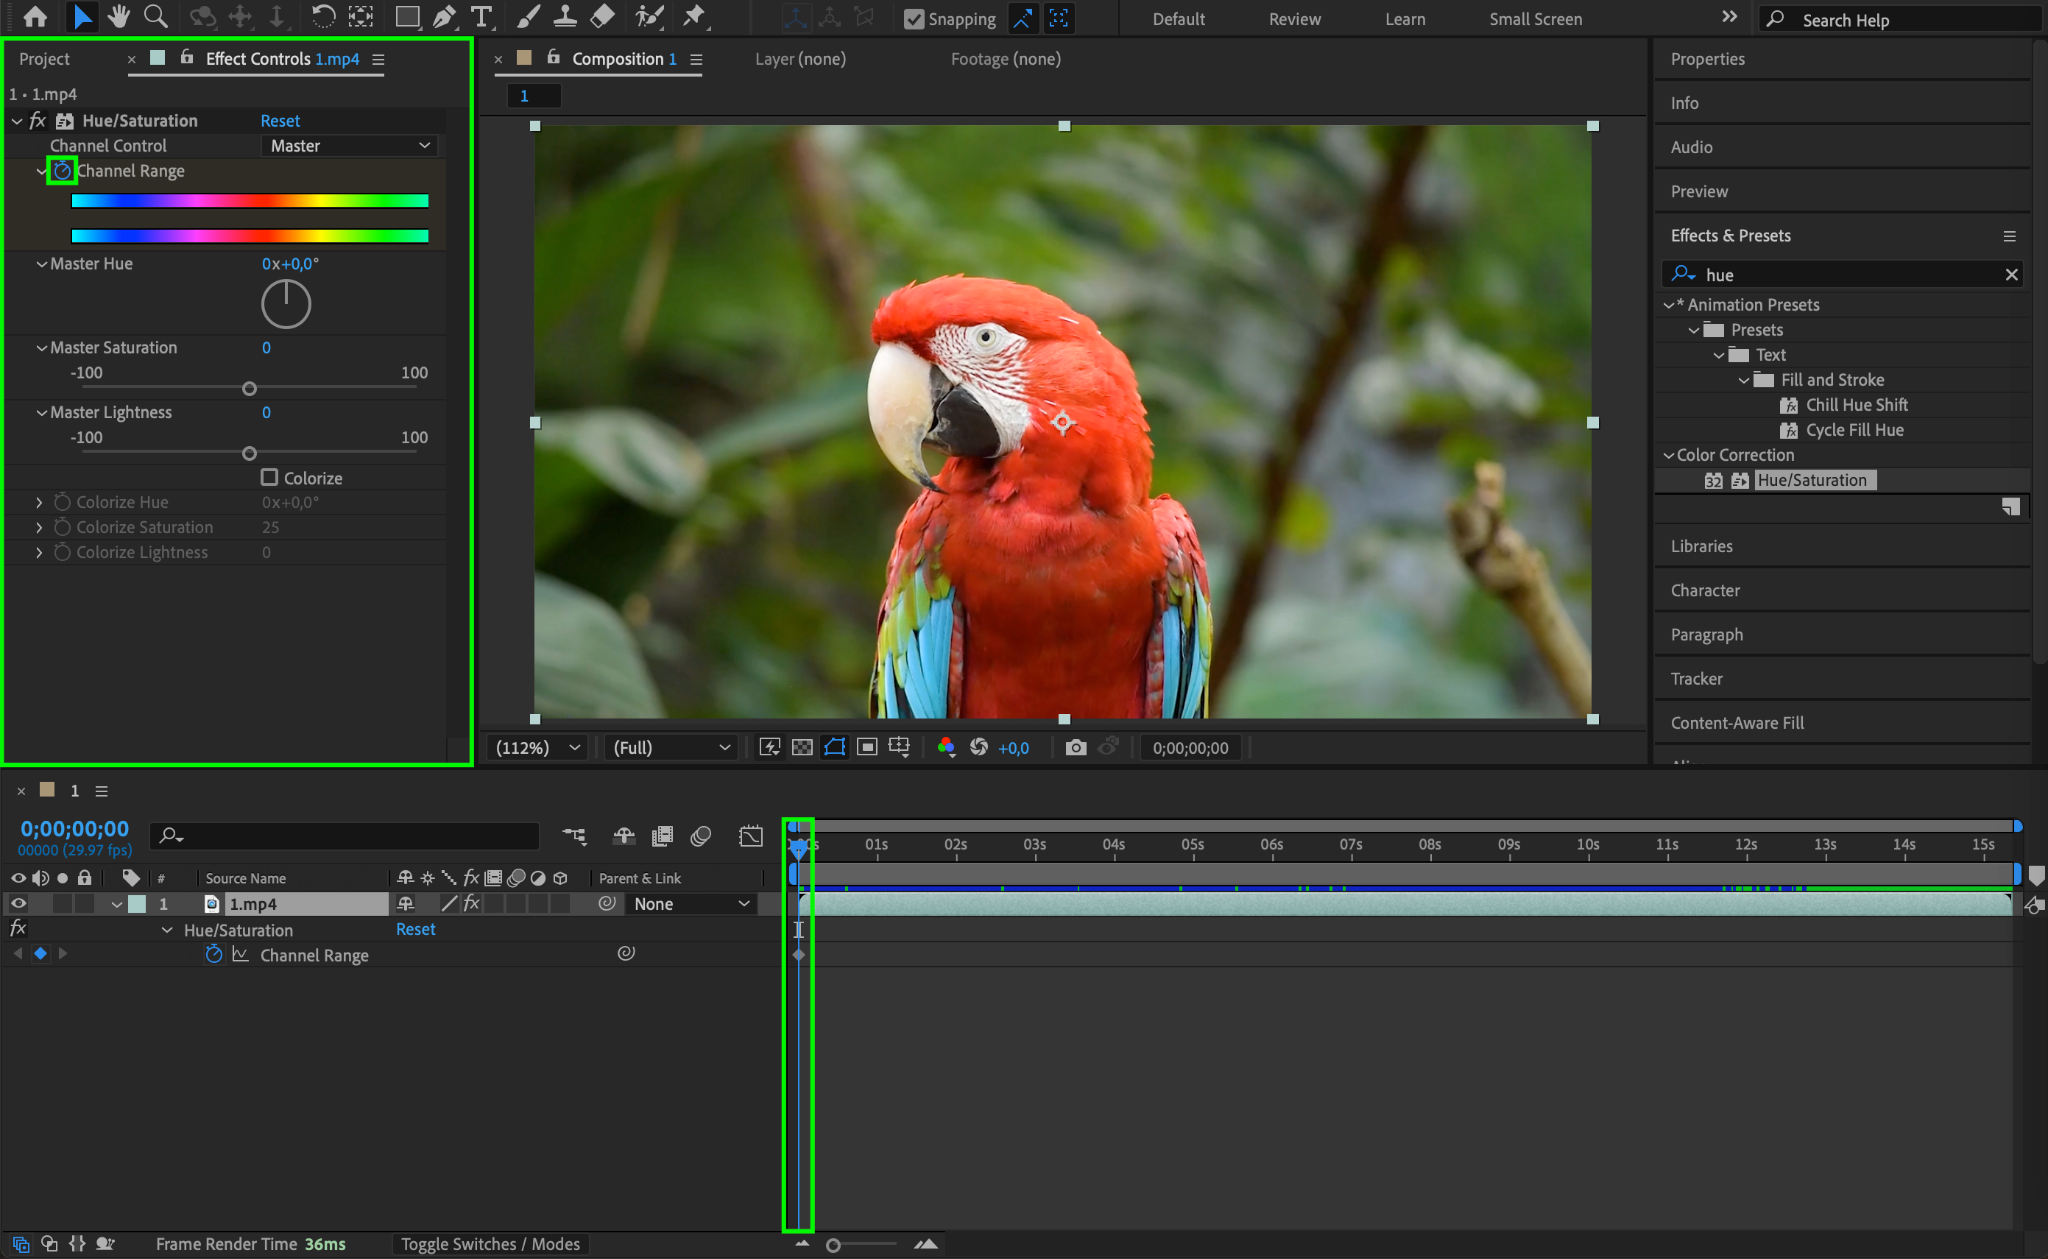This screenshot has height=1259, width=2048.
Task: Click the Effects & Presets search field
Action: (x=1850, y=275)
